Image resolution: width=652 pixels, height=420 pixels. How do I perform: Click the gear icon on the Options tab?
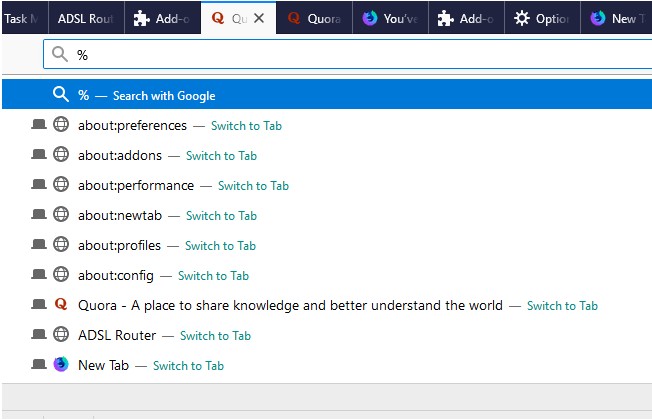pyautogui.click(x=522, y=18)
